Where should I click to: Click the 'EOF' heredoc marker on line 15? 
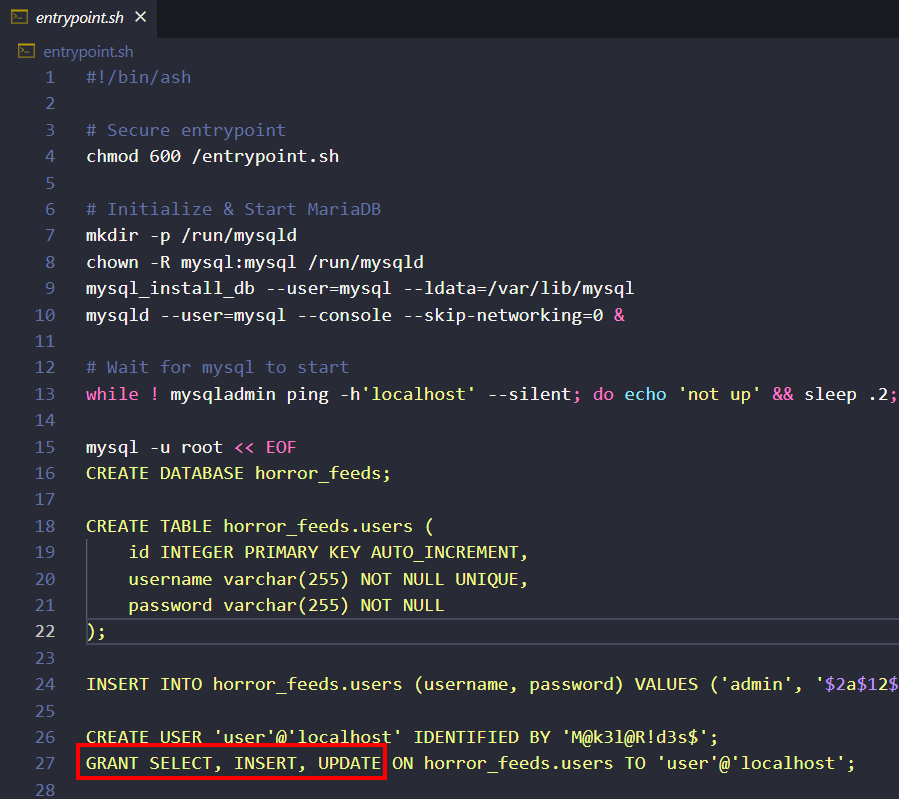point(281,447)
